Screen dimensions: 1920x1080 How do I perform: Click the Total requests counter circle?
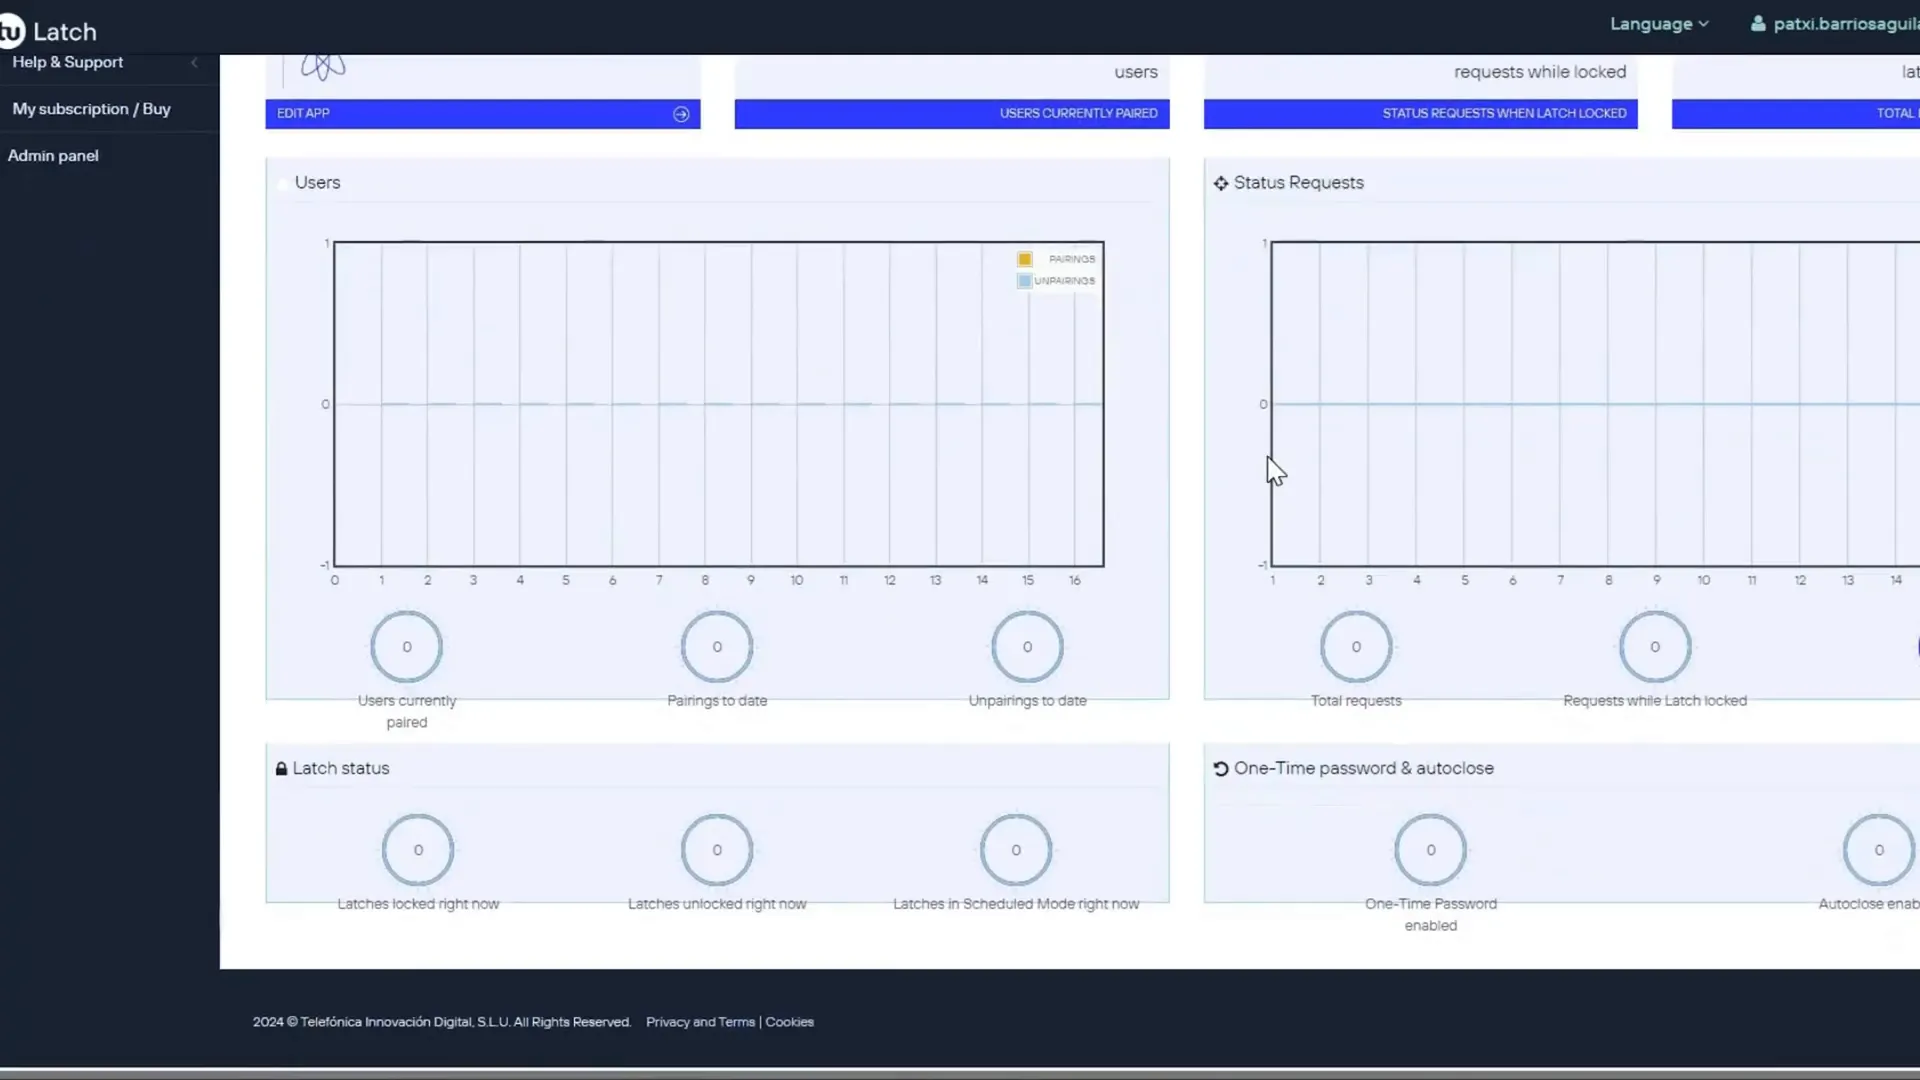coord(1356,647)
